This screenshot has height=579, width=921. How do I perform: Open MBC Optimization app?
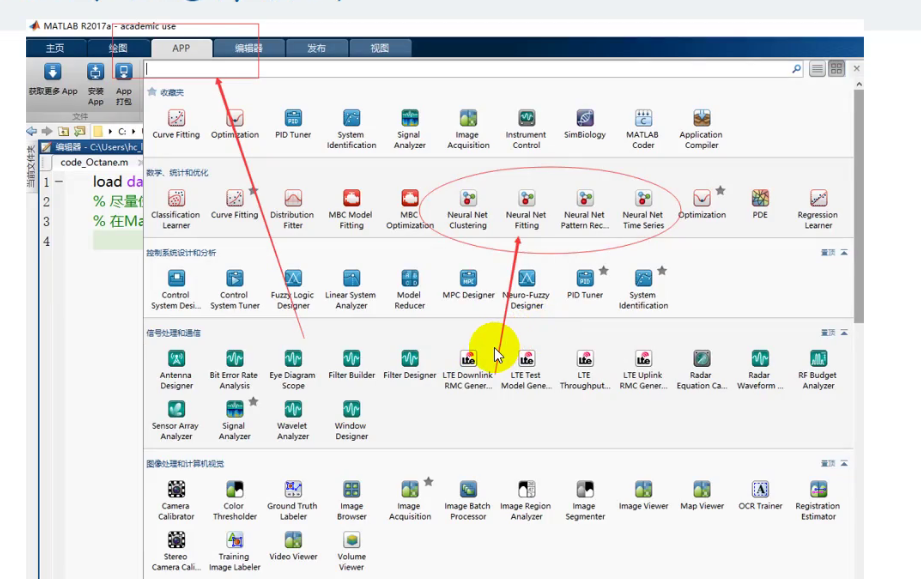point(409,210)
